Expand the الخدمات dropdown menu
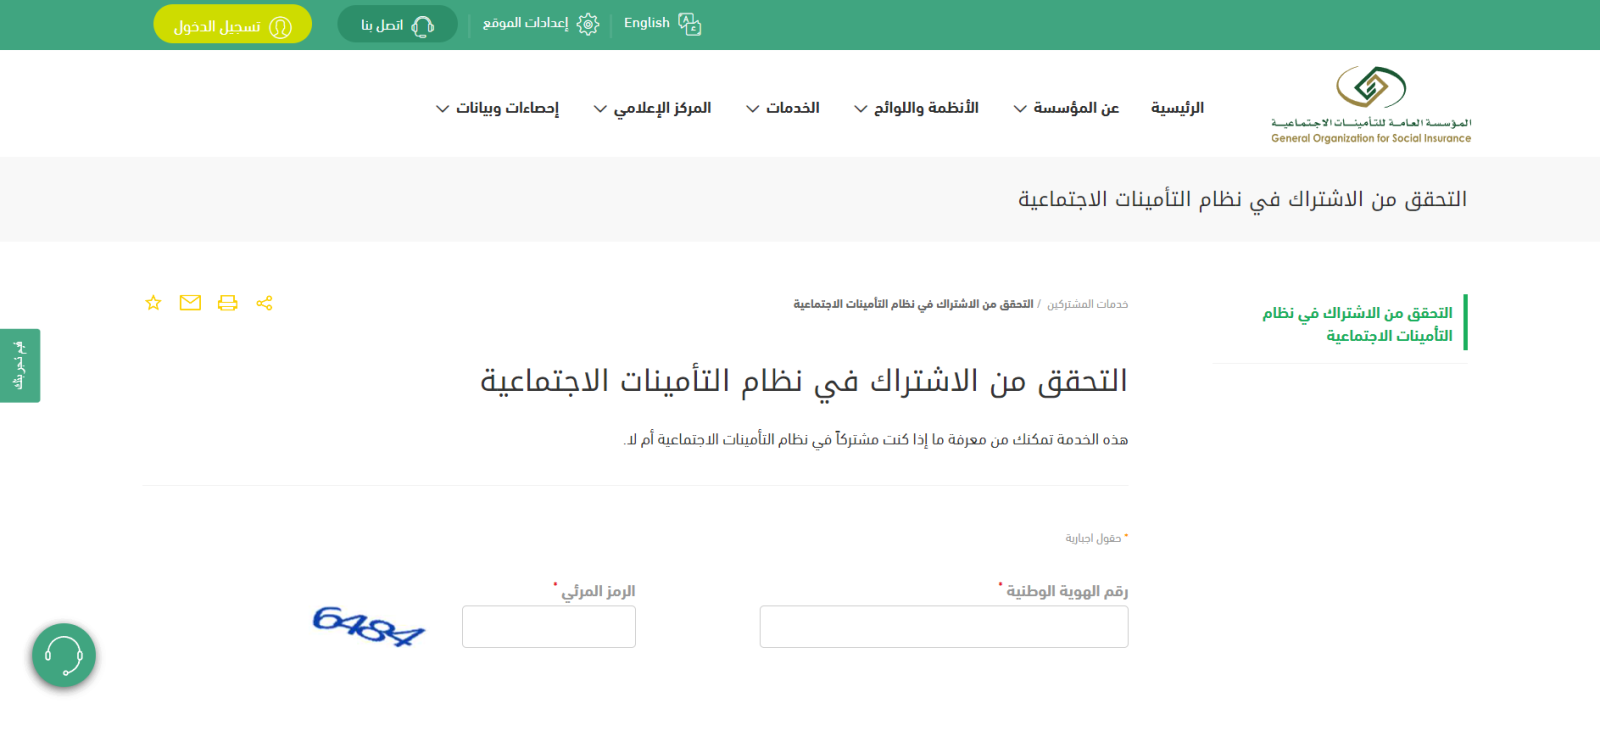Screen dimensions: 1600x731 [782, 108]
